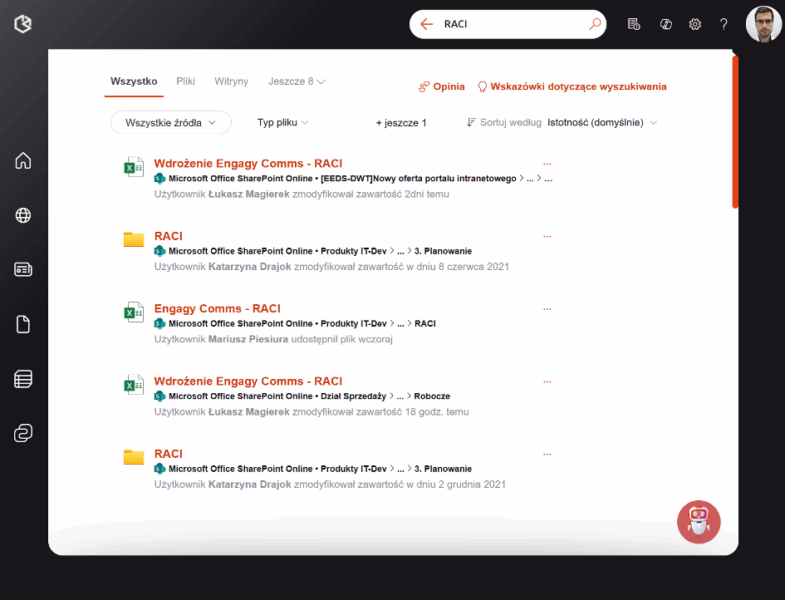Click Katarzyna Drajok in 8 czerwca 2021 result
785x600 pixels.
click(x=249, y=266)
